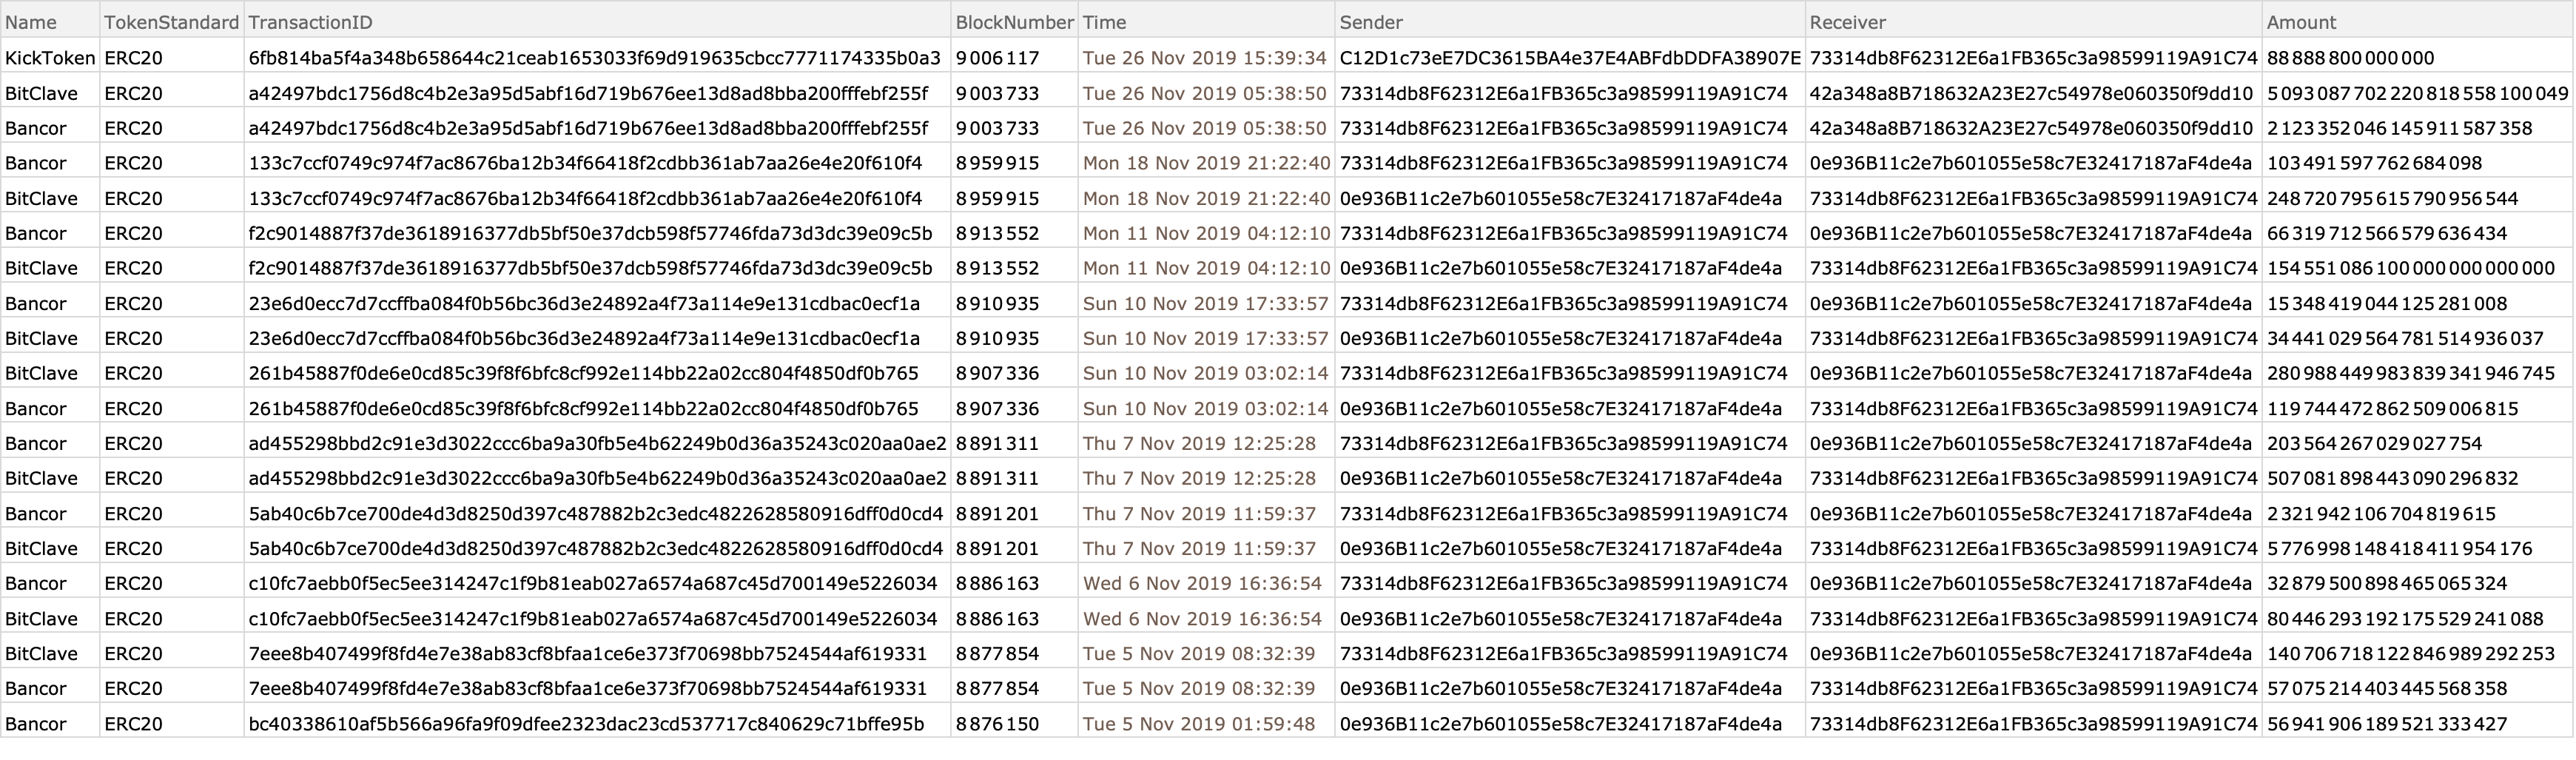
Task: Click amount 154 551 086 100 000 000 000 000
Action: [2410, 268]
